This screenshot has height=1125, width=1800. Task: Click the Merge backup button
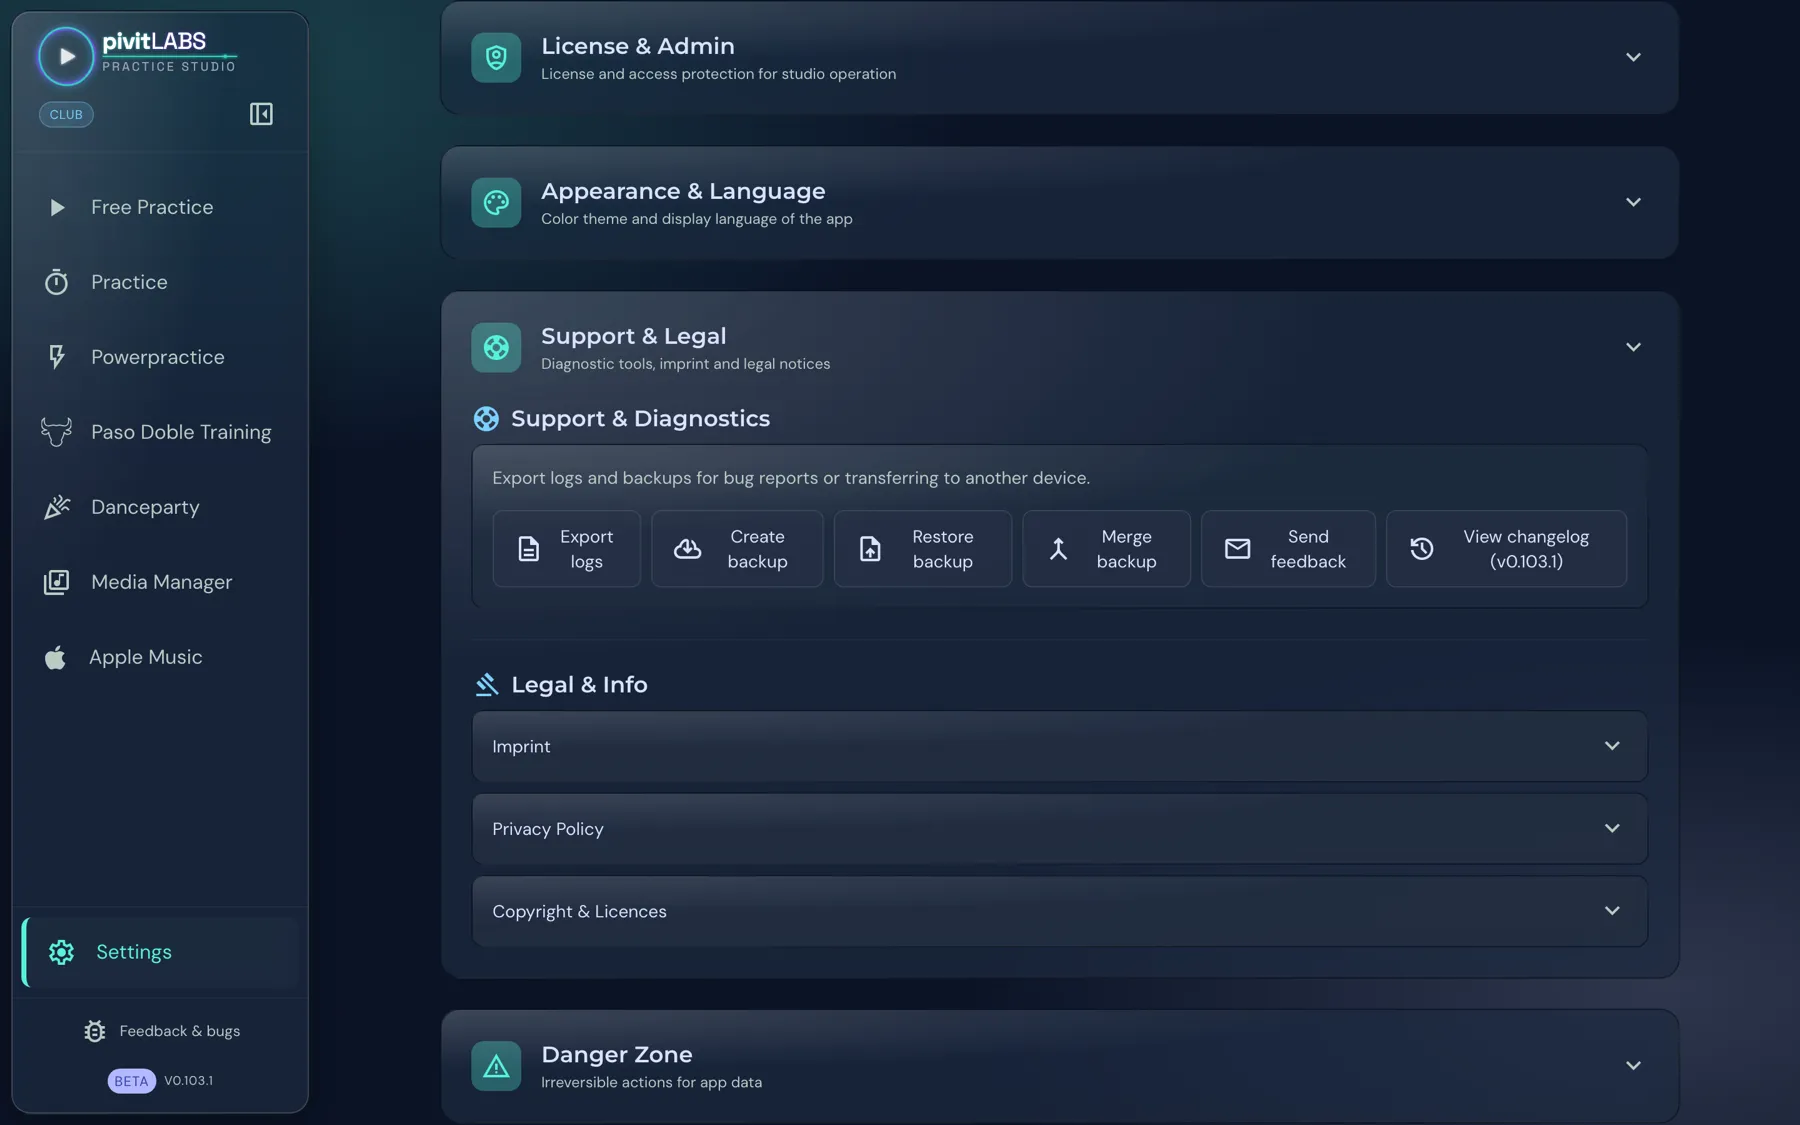[1106, 549]
